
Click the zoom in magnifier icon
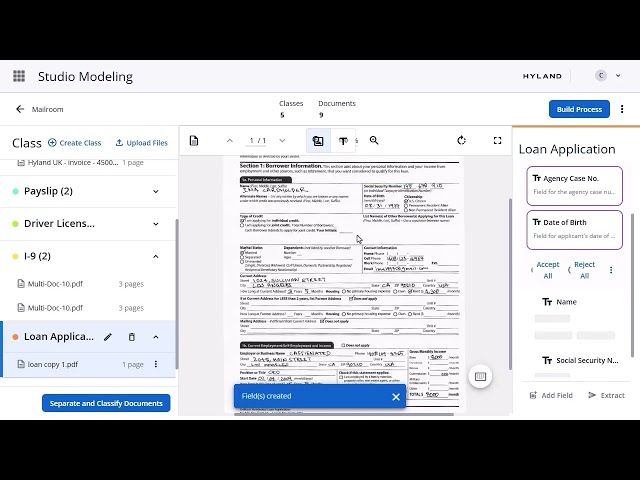374,140
